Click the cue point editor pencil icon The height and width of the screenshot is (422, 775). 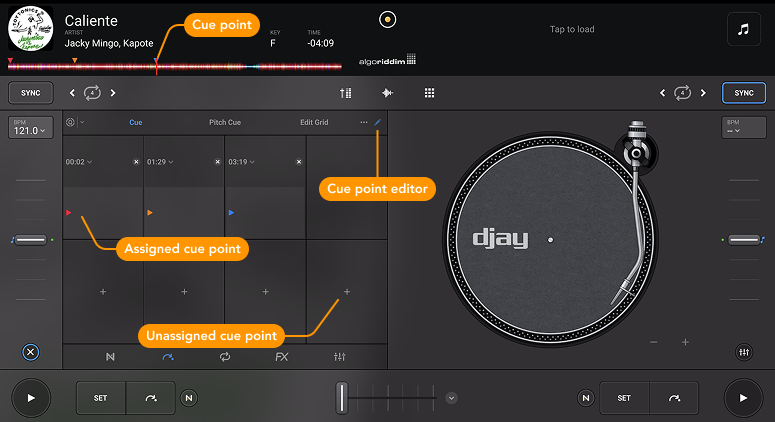pyautogui.click(x=378, y=122)
